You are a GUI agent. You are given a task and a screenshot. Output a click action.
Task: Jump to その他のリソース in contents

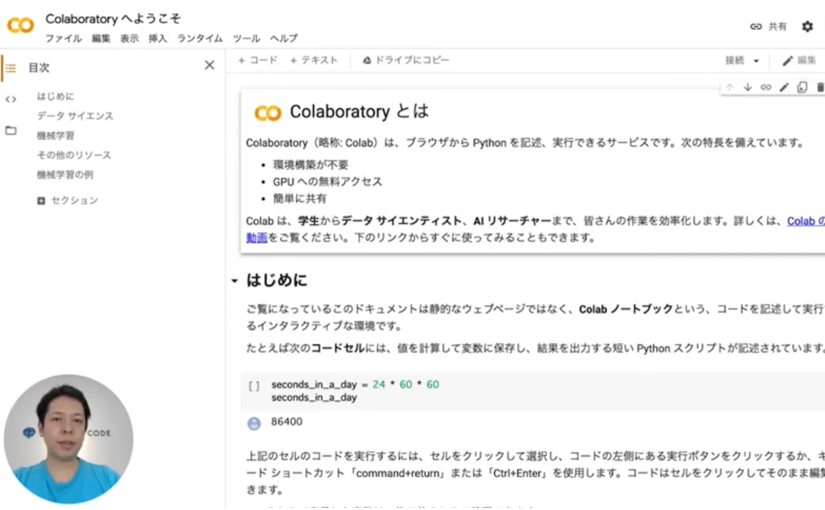tap(74, 155)
